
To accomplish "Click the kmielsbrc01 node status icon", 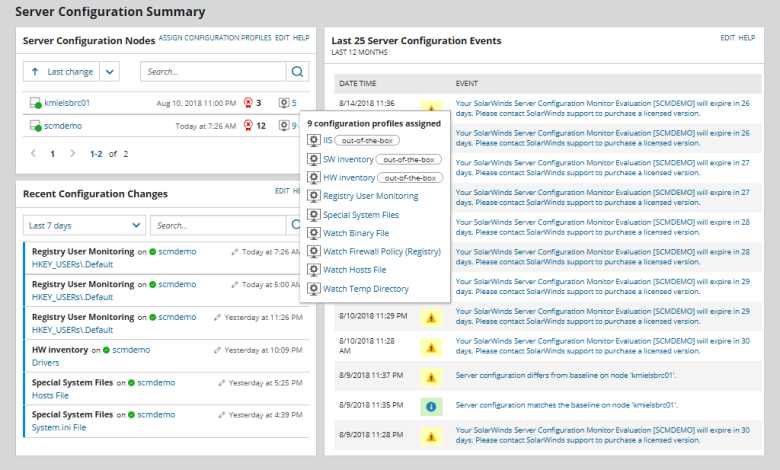I will 35,103.
